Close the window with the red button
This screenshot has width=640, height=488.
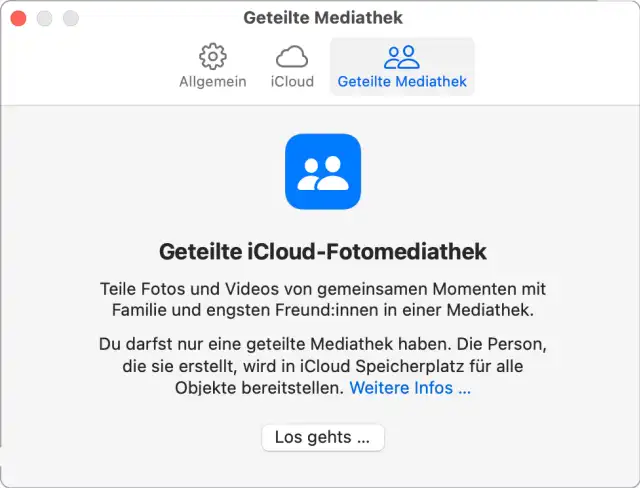tap(20, 19)
